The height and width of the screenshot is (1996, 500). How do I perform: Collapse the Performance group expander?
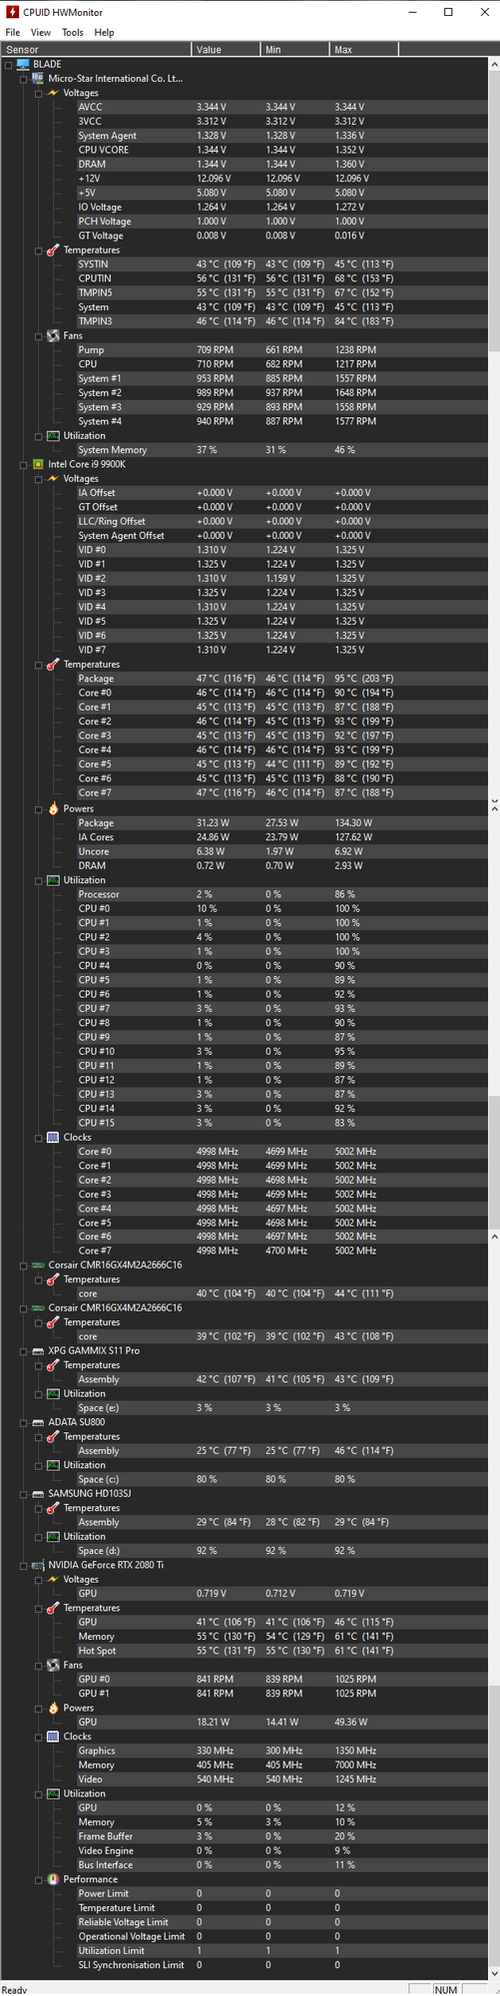click(39, 1879)
